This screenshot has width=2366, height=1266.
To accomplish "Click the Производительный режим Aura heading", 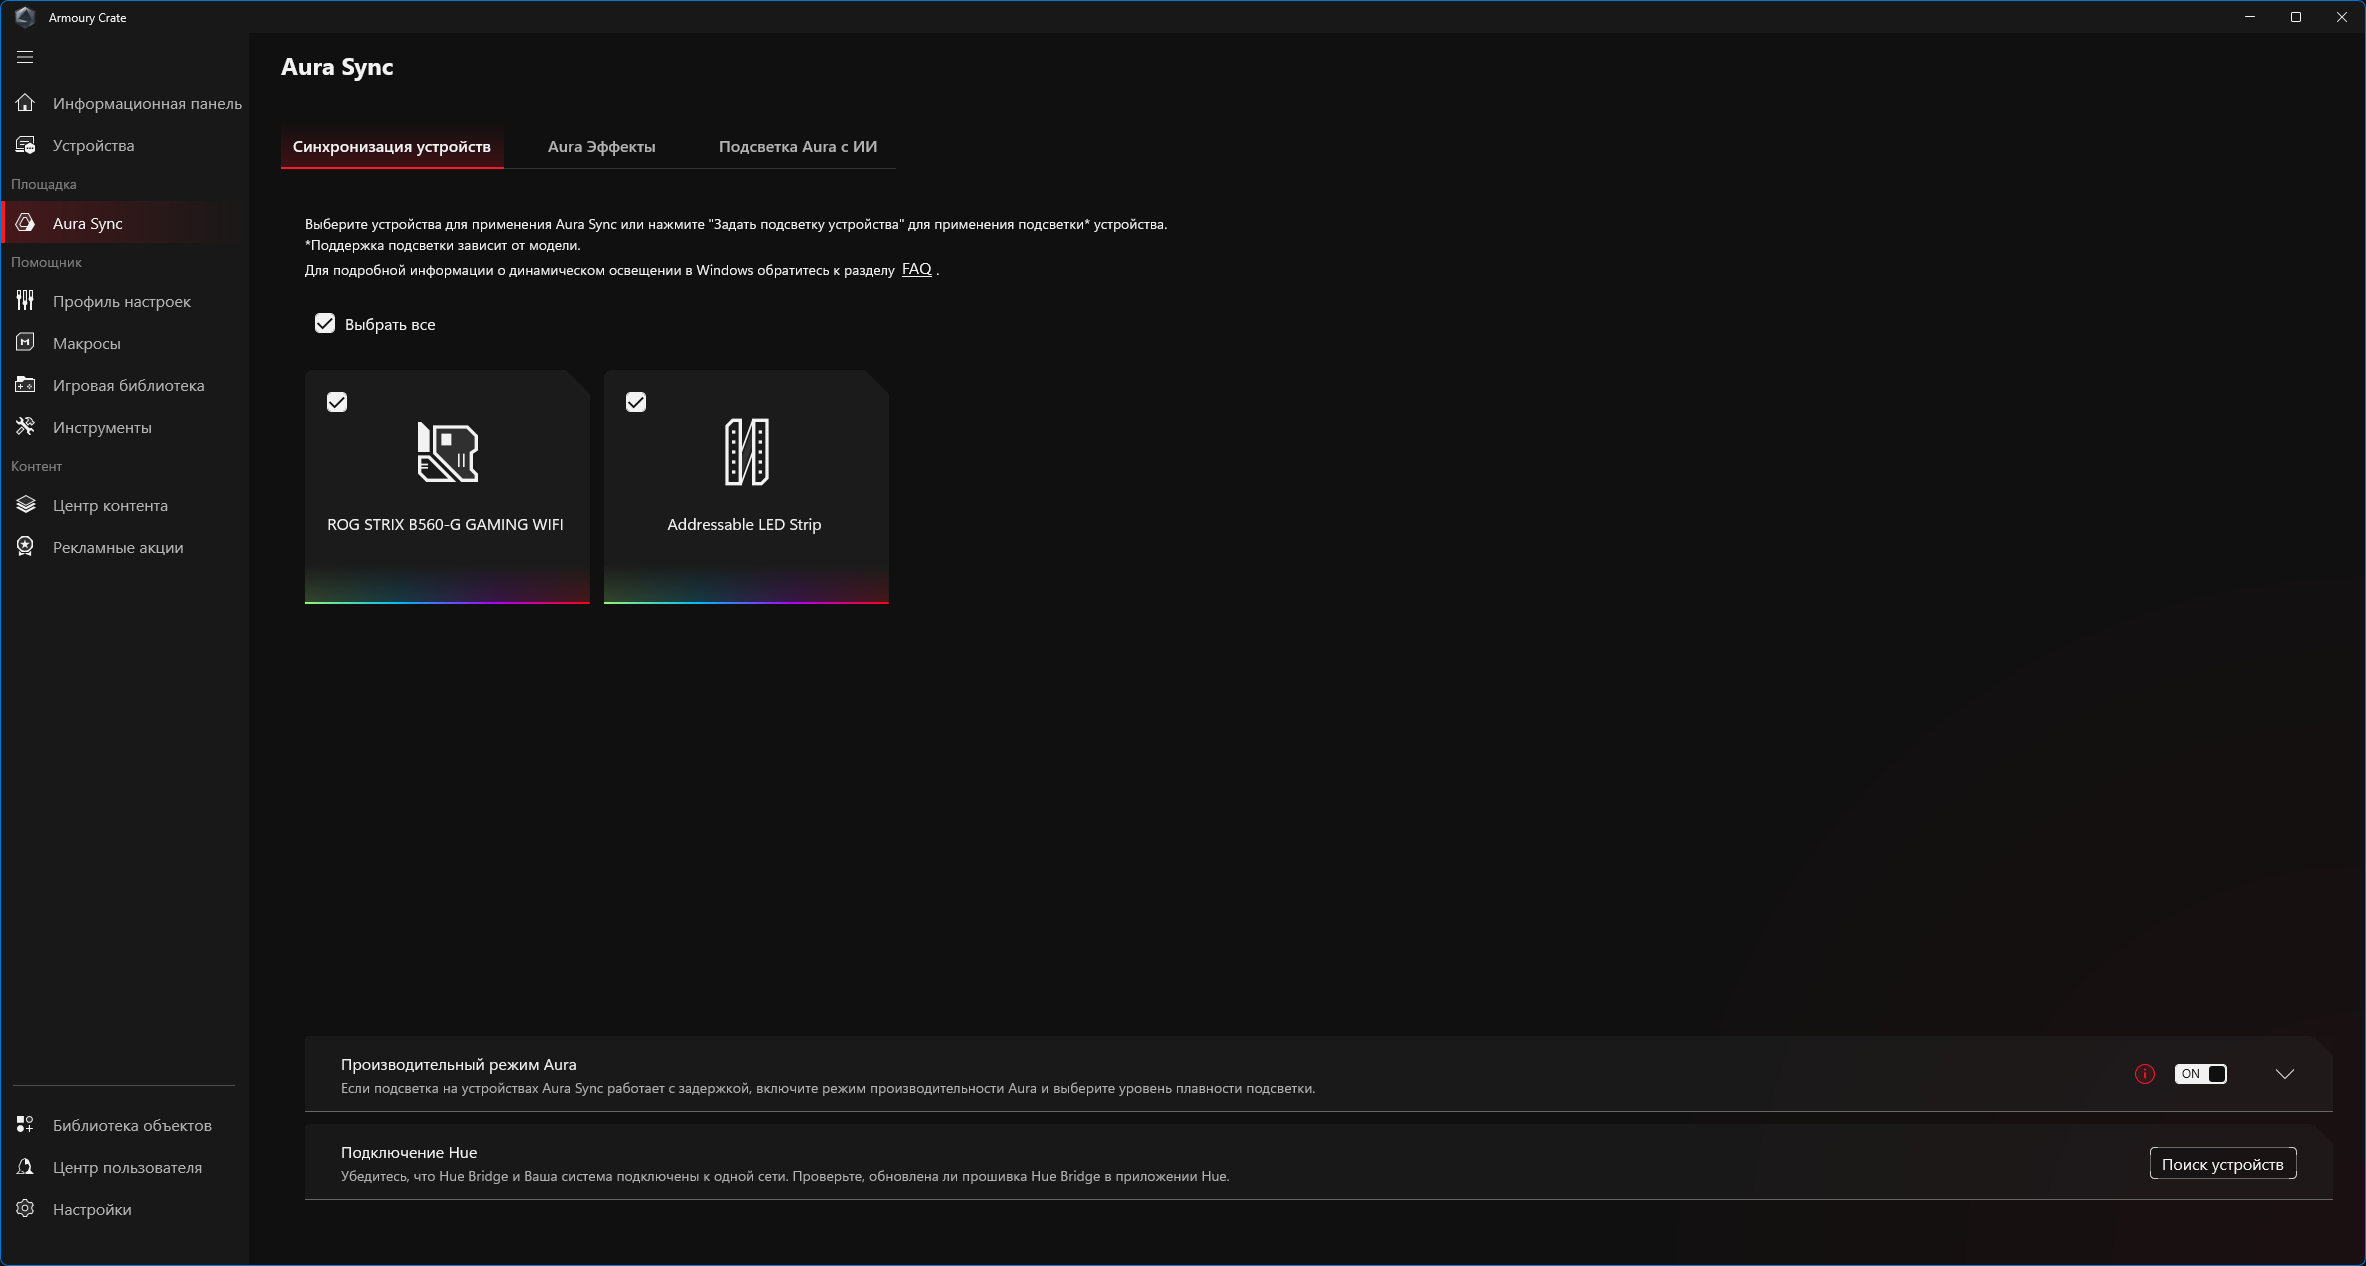I will (459, 1065).
